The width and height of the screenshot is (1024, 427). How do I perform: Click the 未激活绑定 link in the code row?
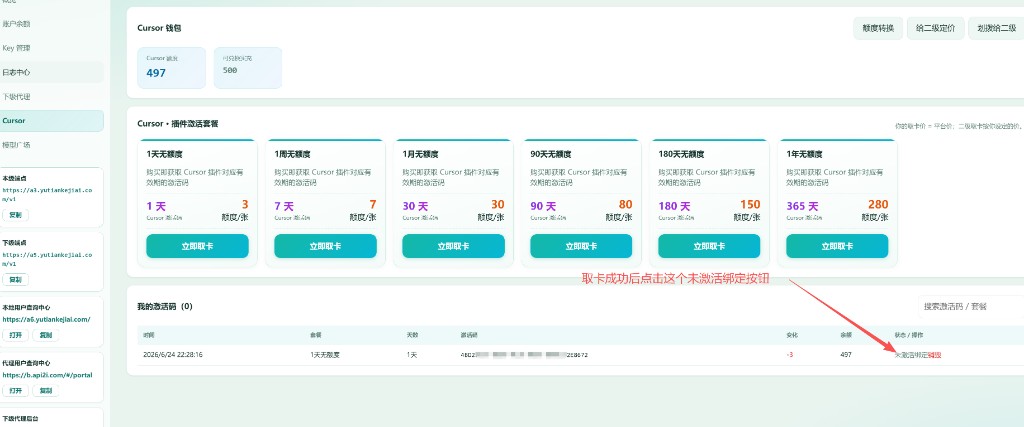[911, 355]
